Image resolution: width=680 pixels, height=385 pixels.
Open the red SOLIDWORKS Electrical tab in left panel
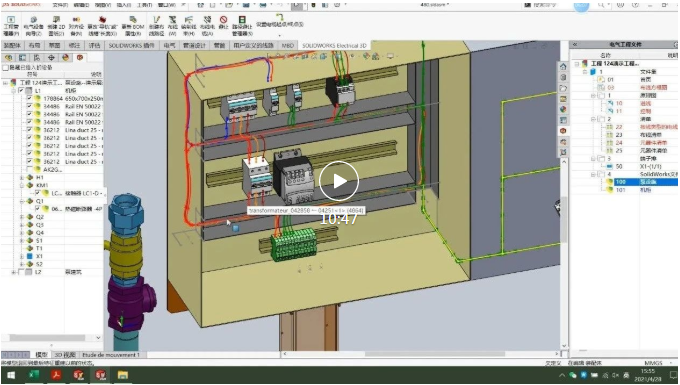pyautogui.click(x=80, y=58)
